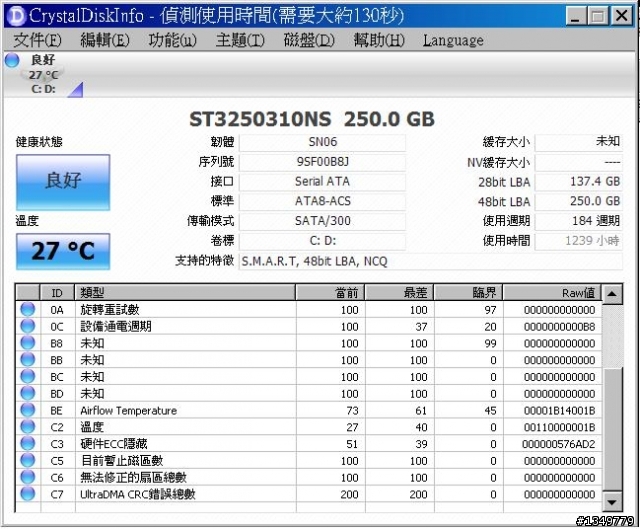Screen dimensions: 640x529
Task: Click raw value 00110000001B
Action: pos(559,427)
